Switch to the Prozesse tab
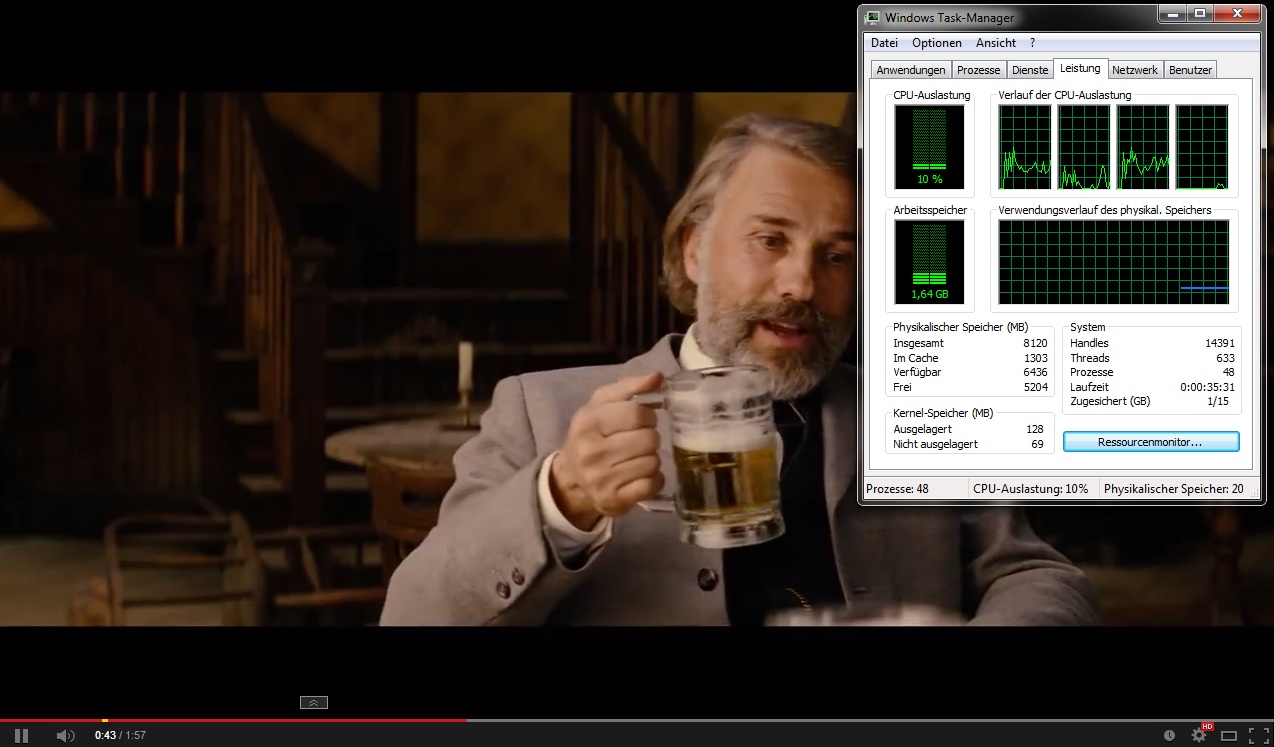 tap(978, 70)
